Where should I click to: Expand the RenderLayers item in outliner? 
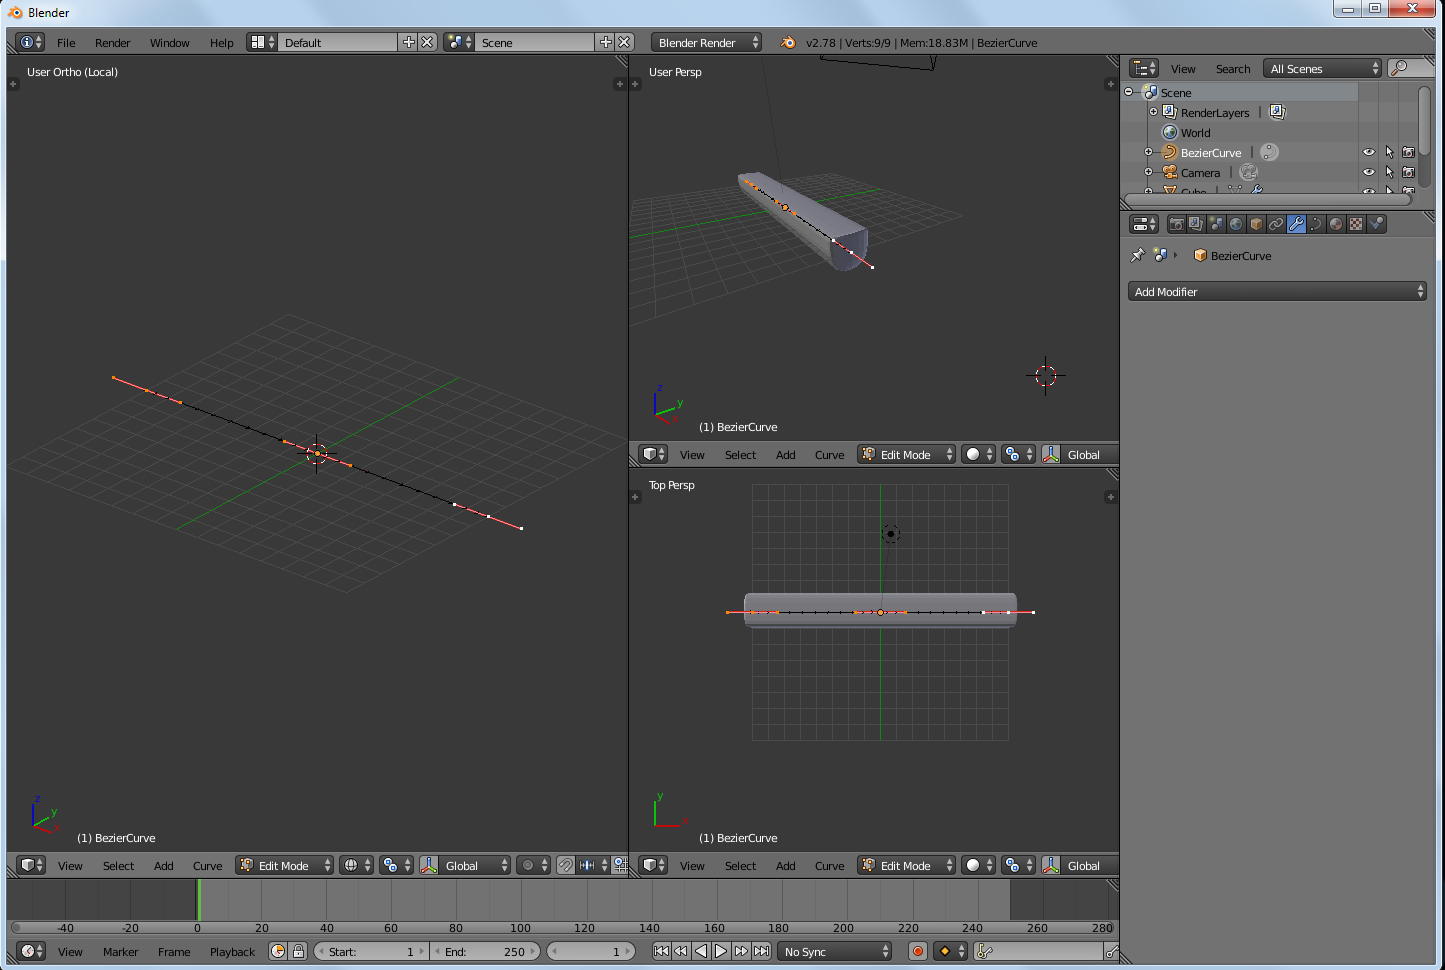[1153, 112]
